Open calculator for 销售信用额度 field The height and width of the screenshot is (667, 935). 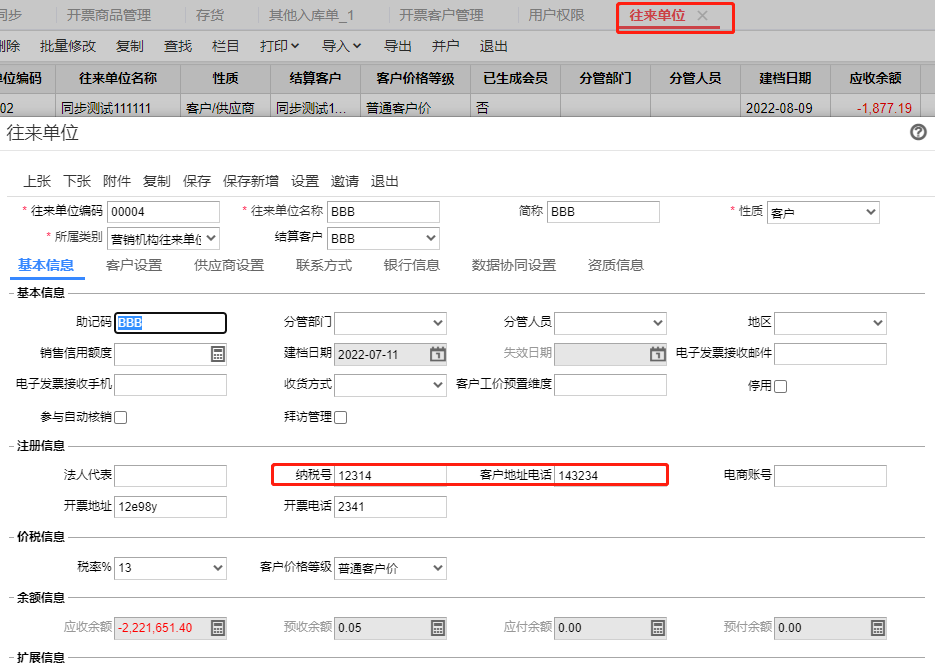click(x=218, y=354)
